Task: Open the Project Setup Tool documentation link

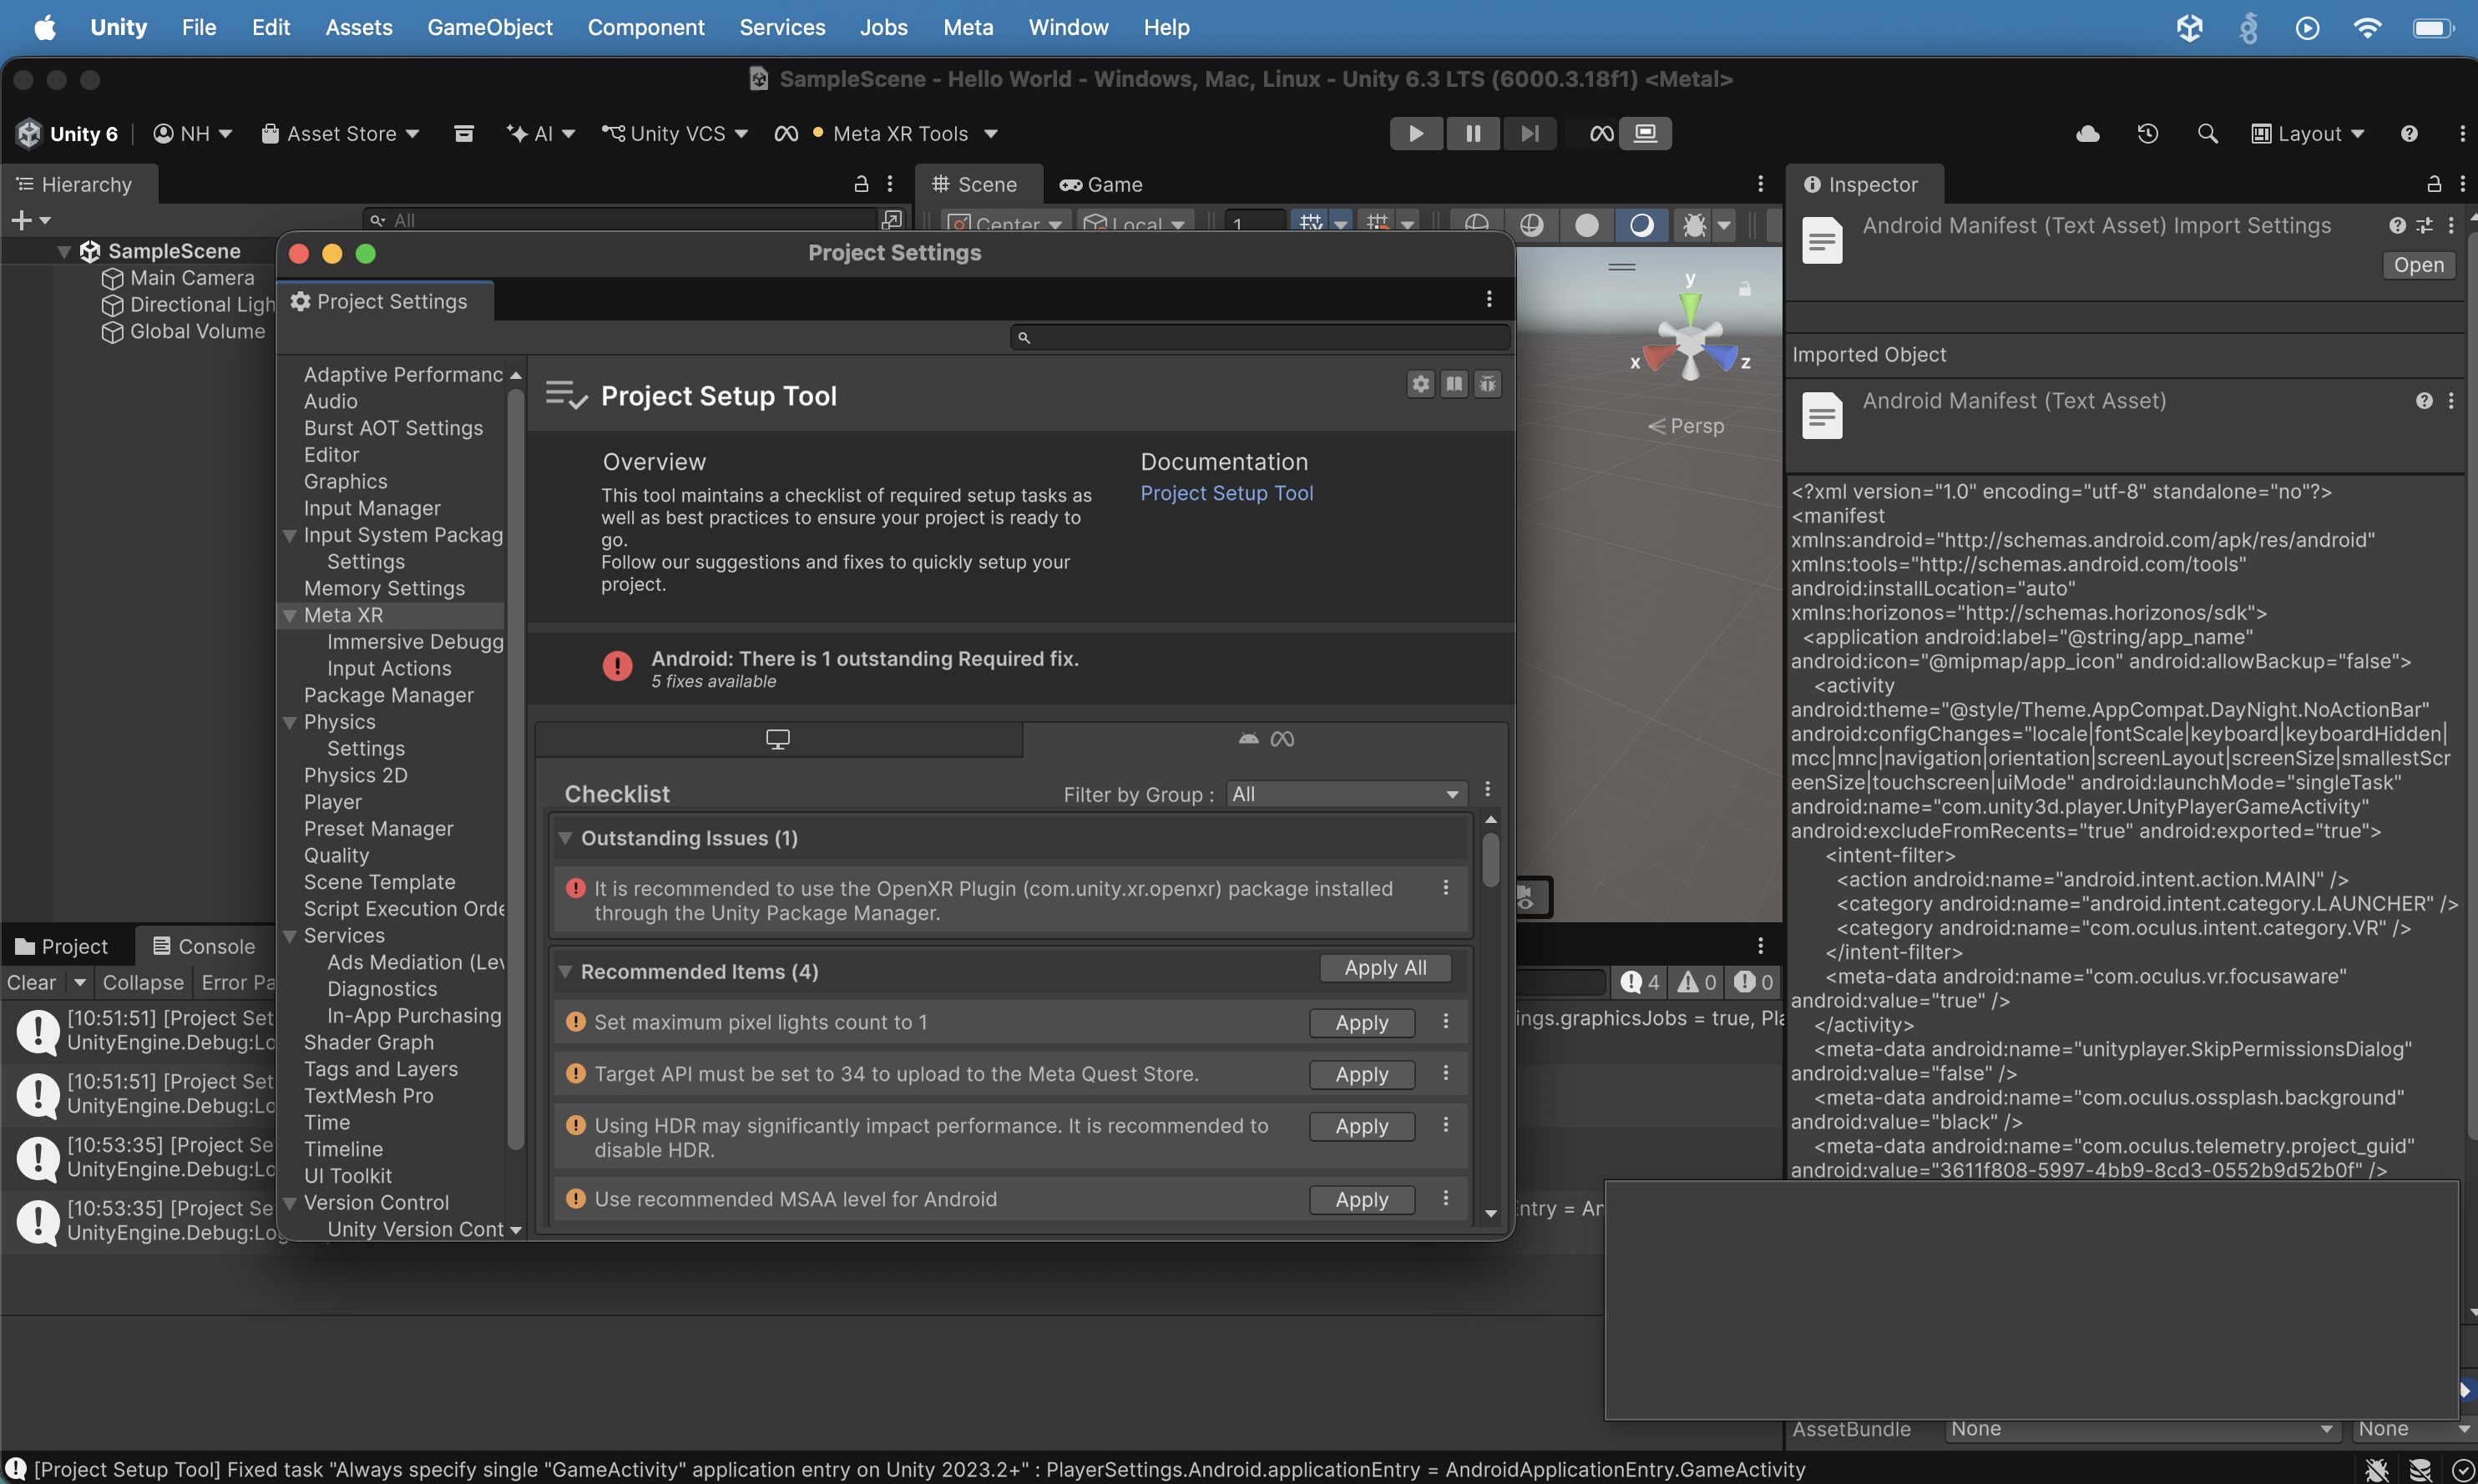Action: coord(1227,493)
